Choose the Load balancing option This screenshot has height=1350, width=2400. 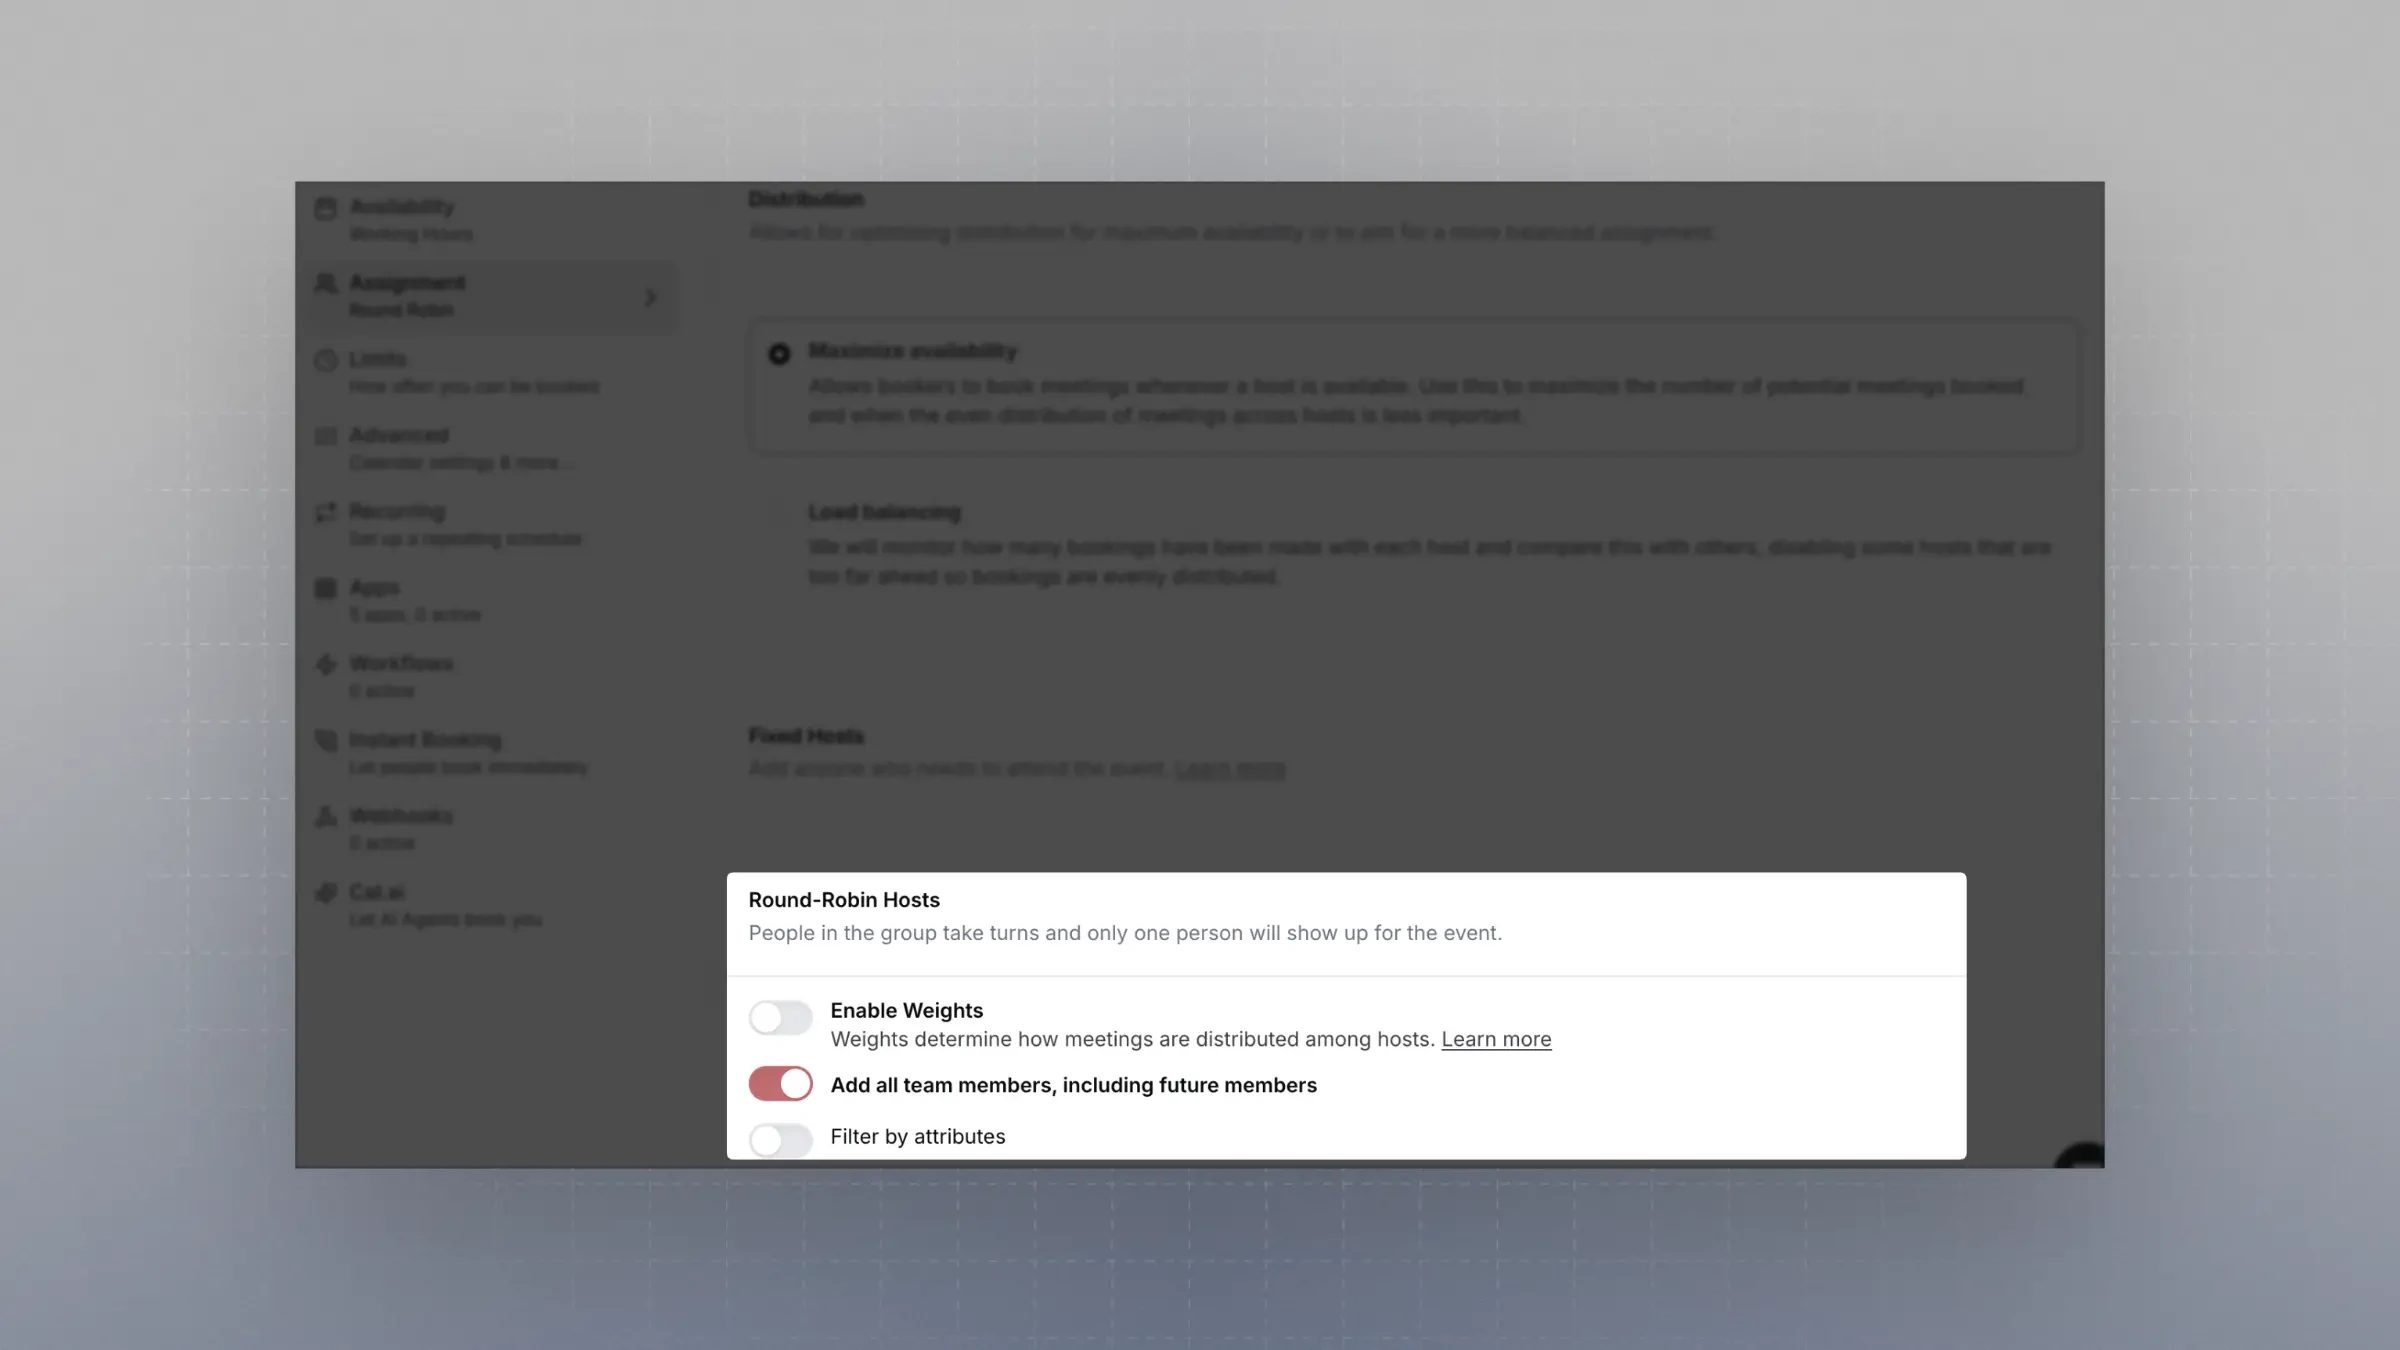tap(884, 513)
